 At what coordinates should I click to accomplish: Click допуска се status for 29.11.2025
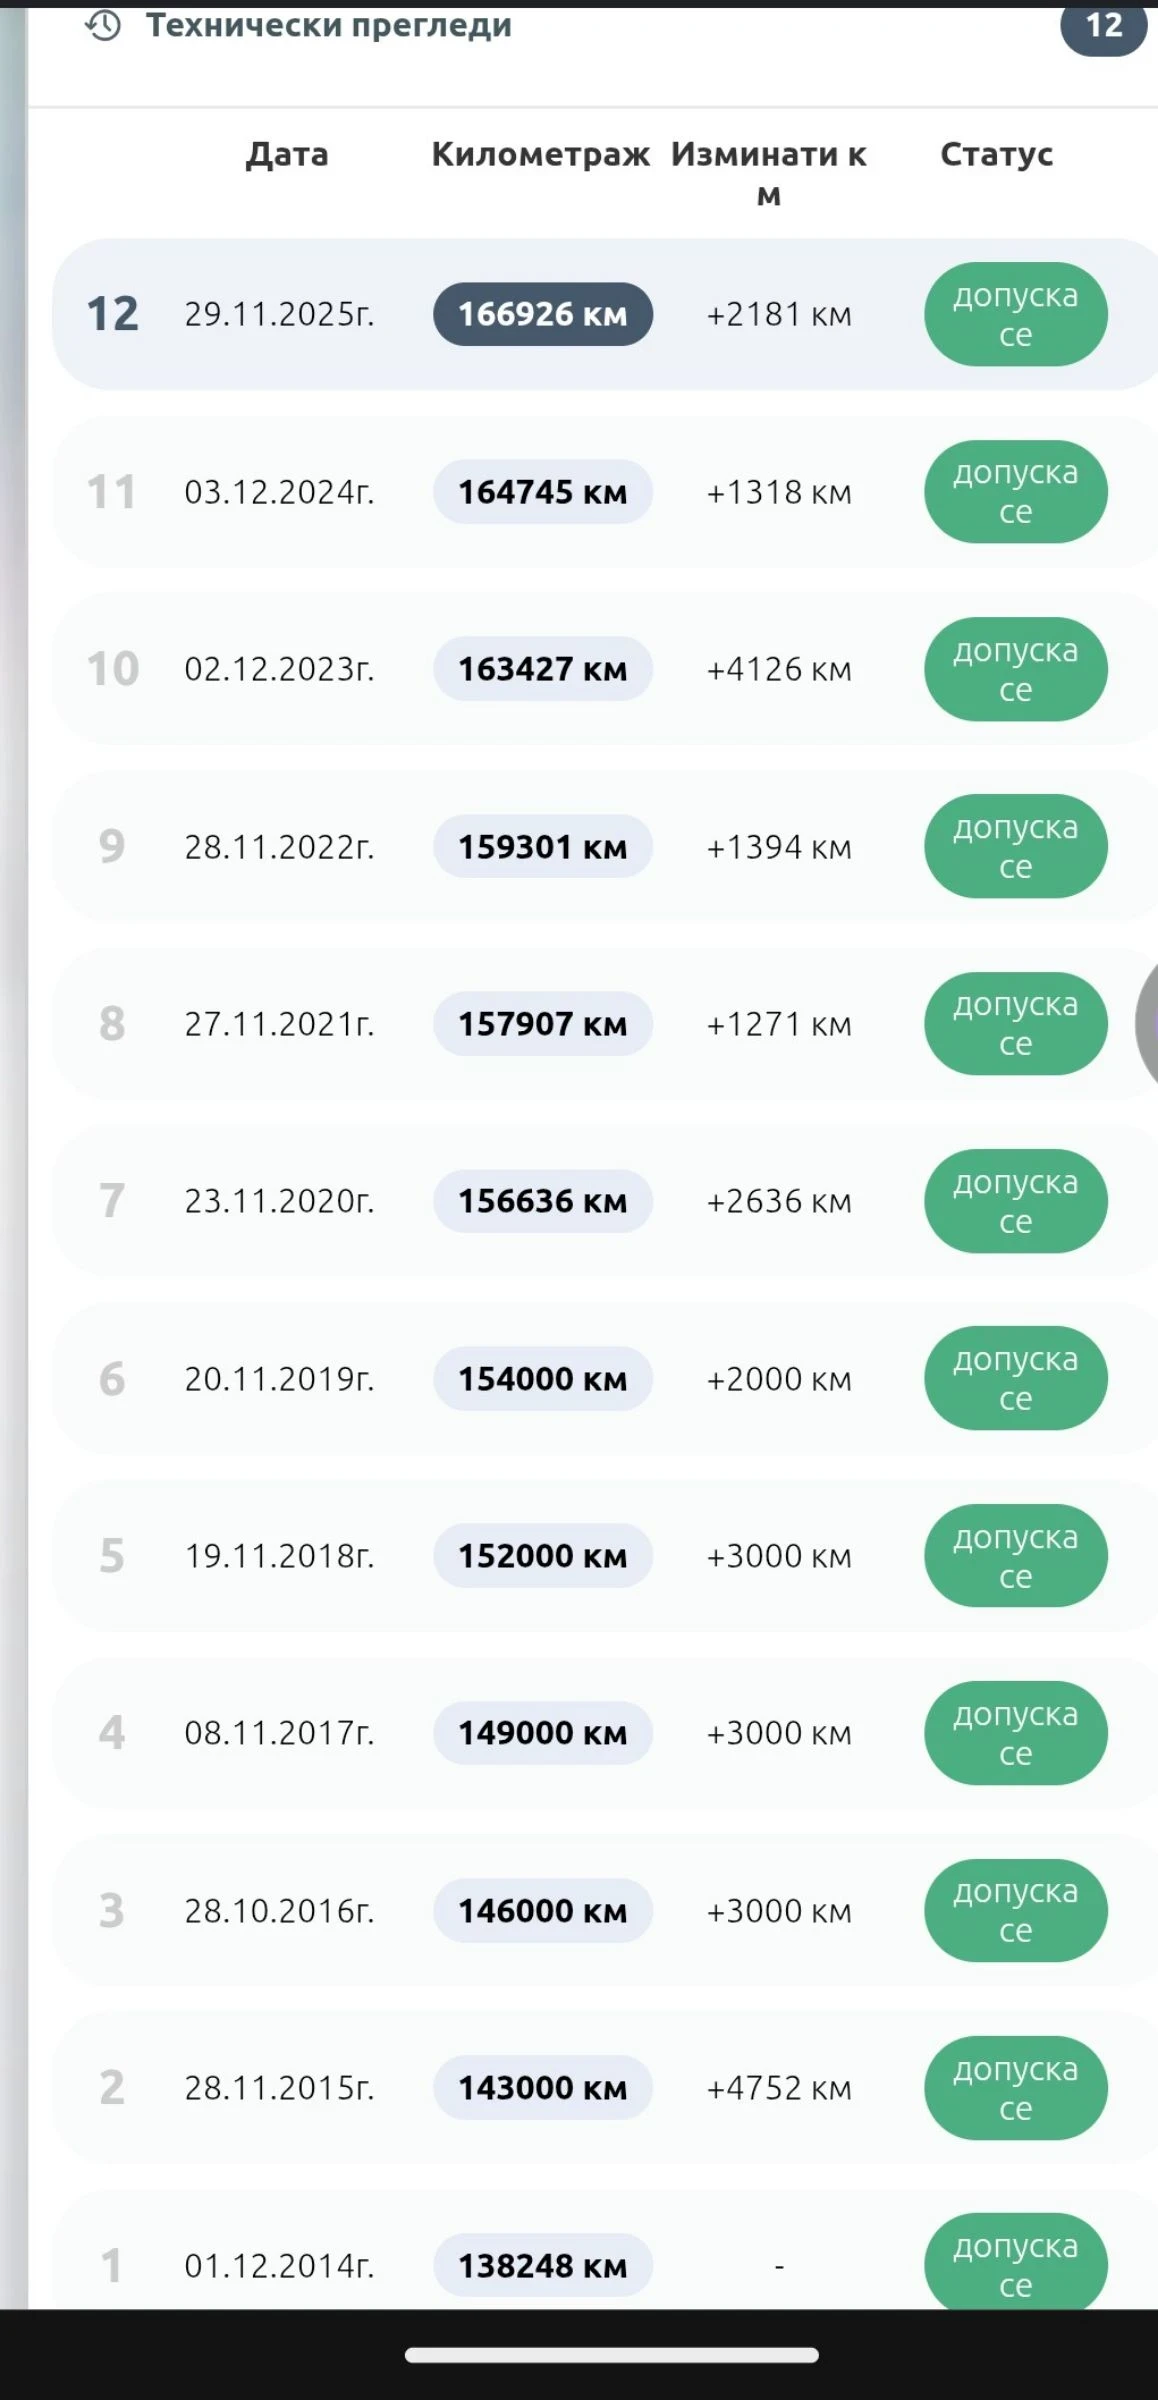[1015, 314]
